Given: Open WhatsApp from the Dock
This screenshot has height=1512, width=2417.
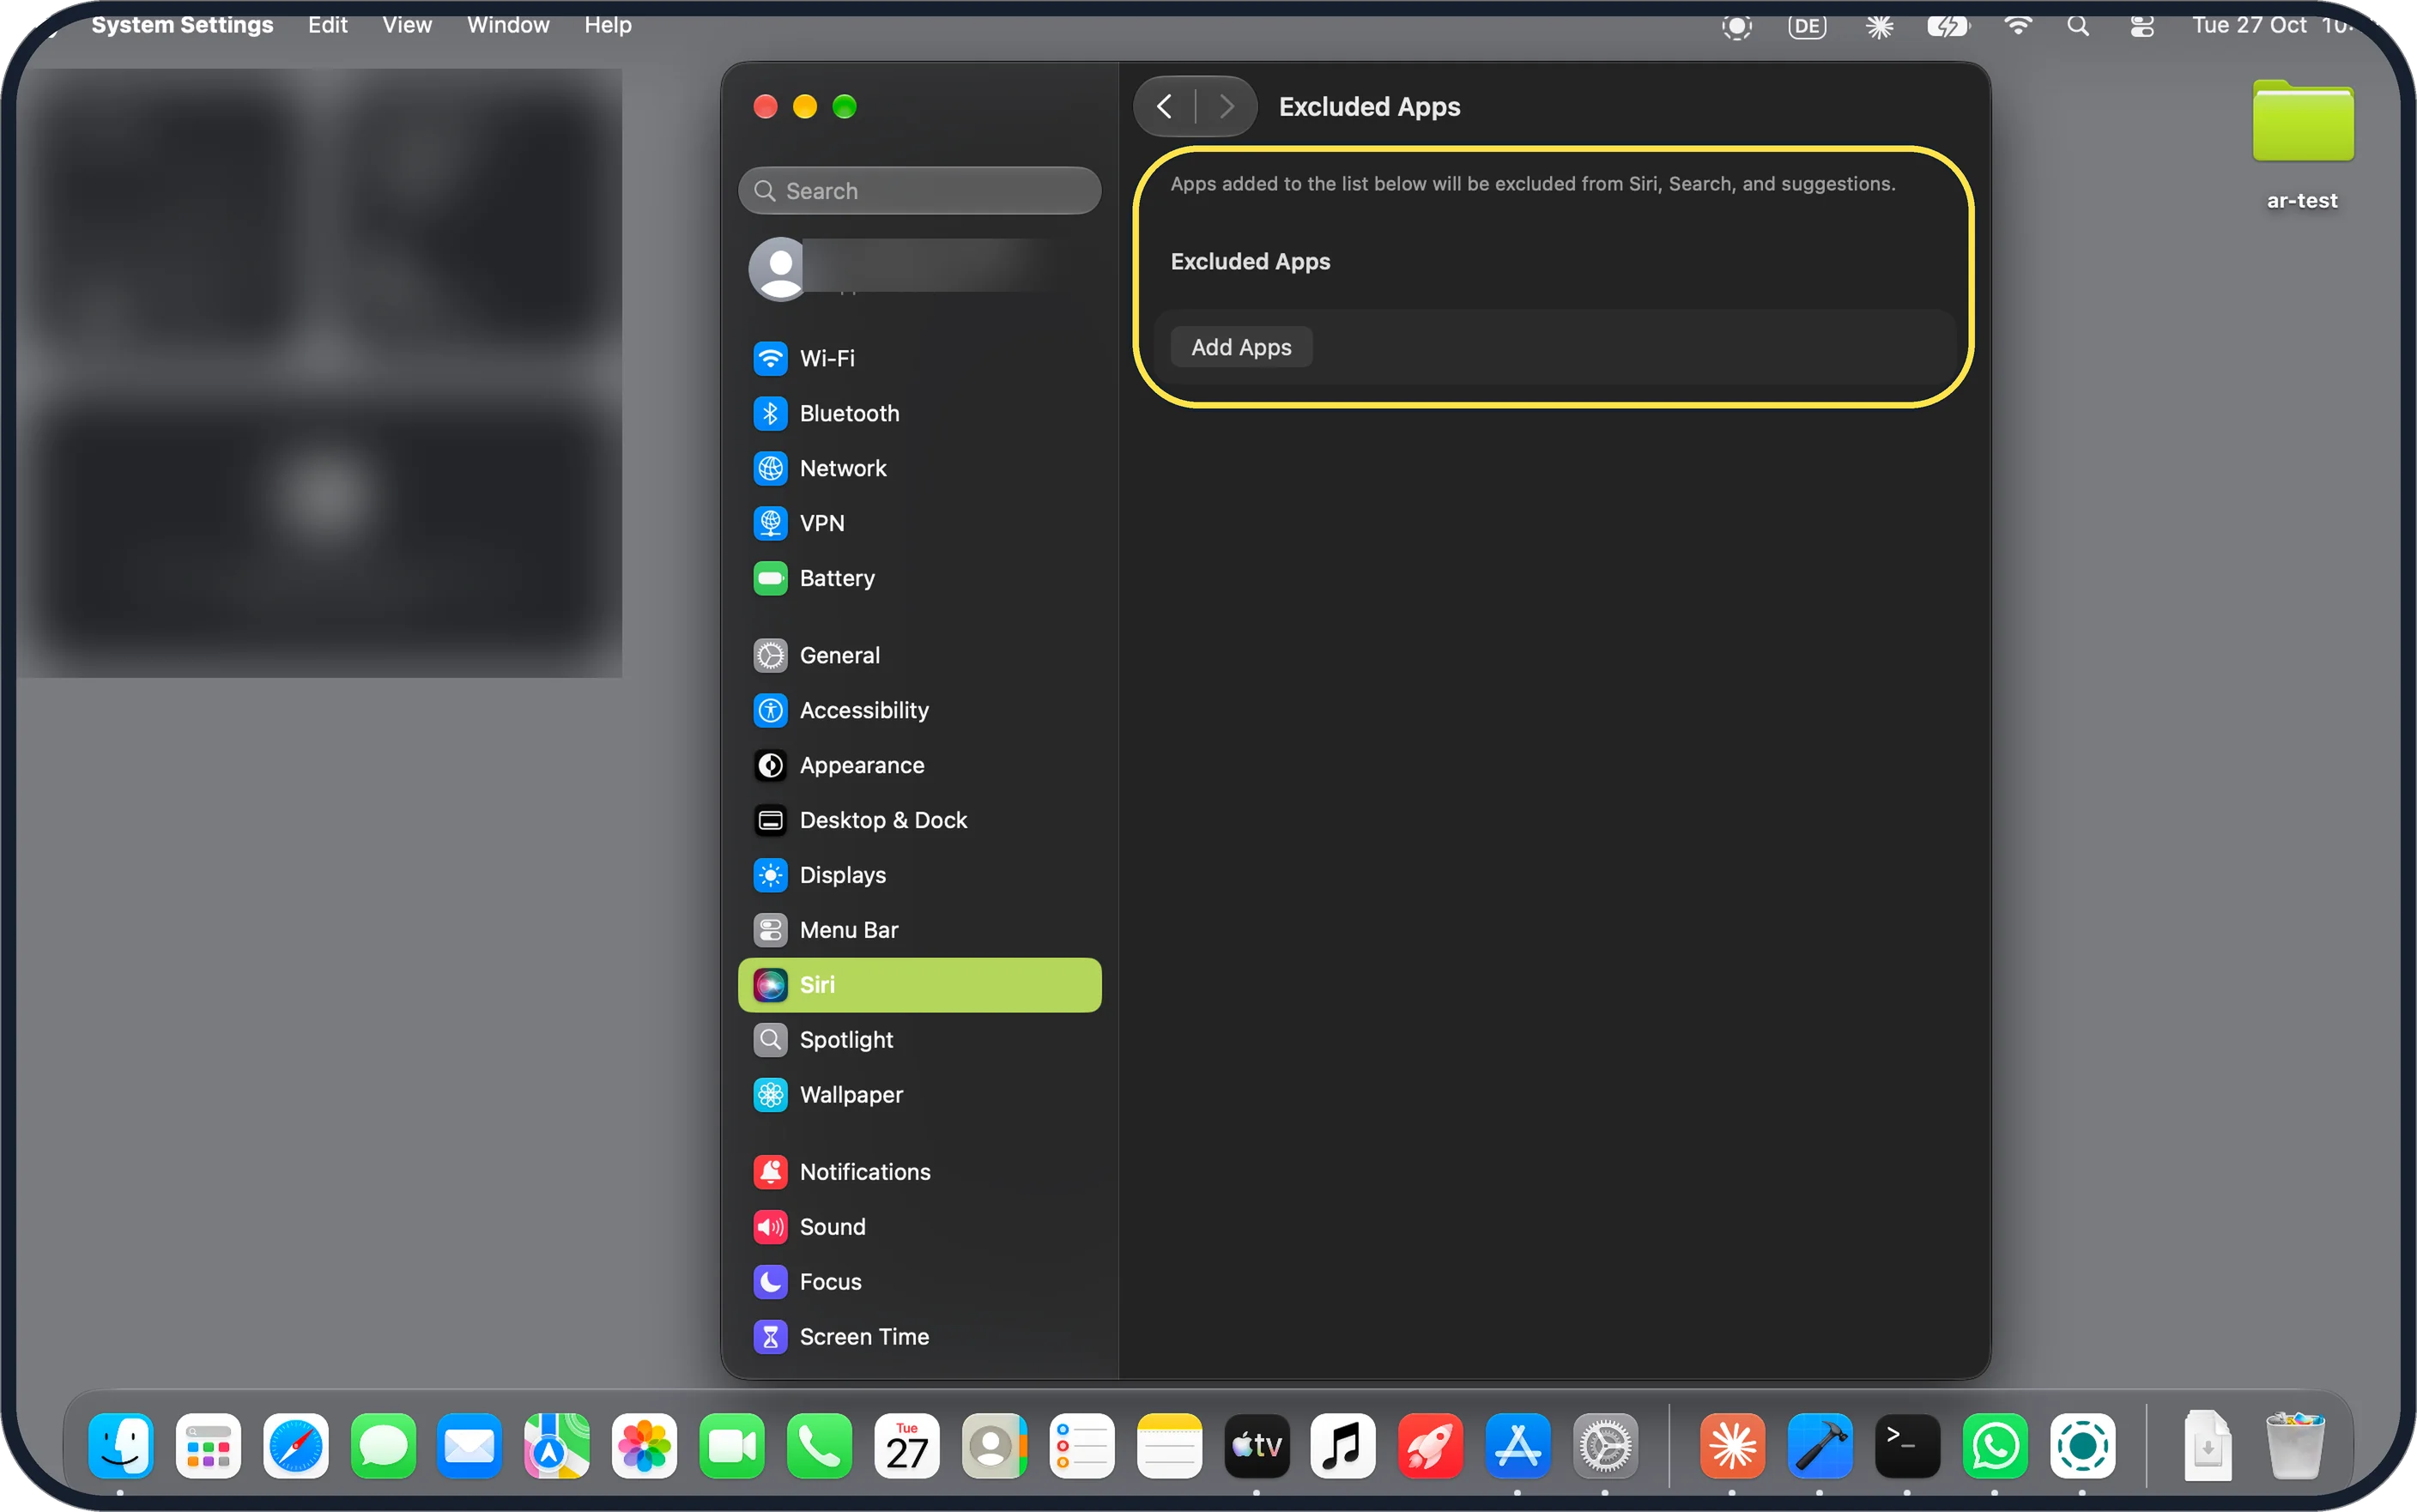Looking at the screenshot, I should [x=1995, y=1445].
